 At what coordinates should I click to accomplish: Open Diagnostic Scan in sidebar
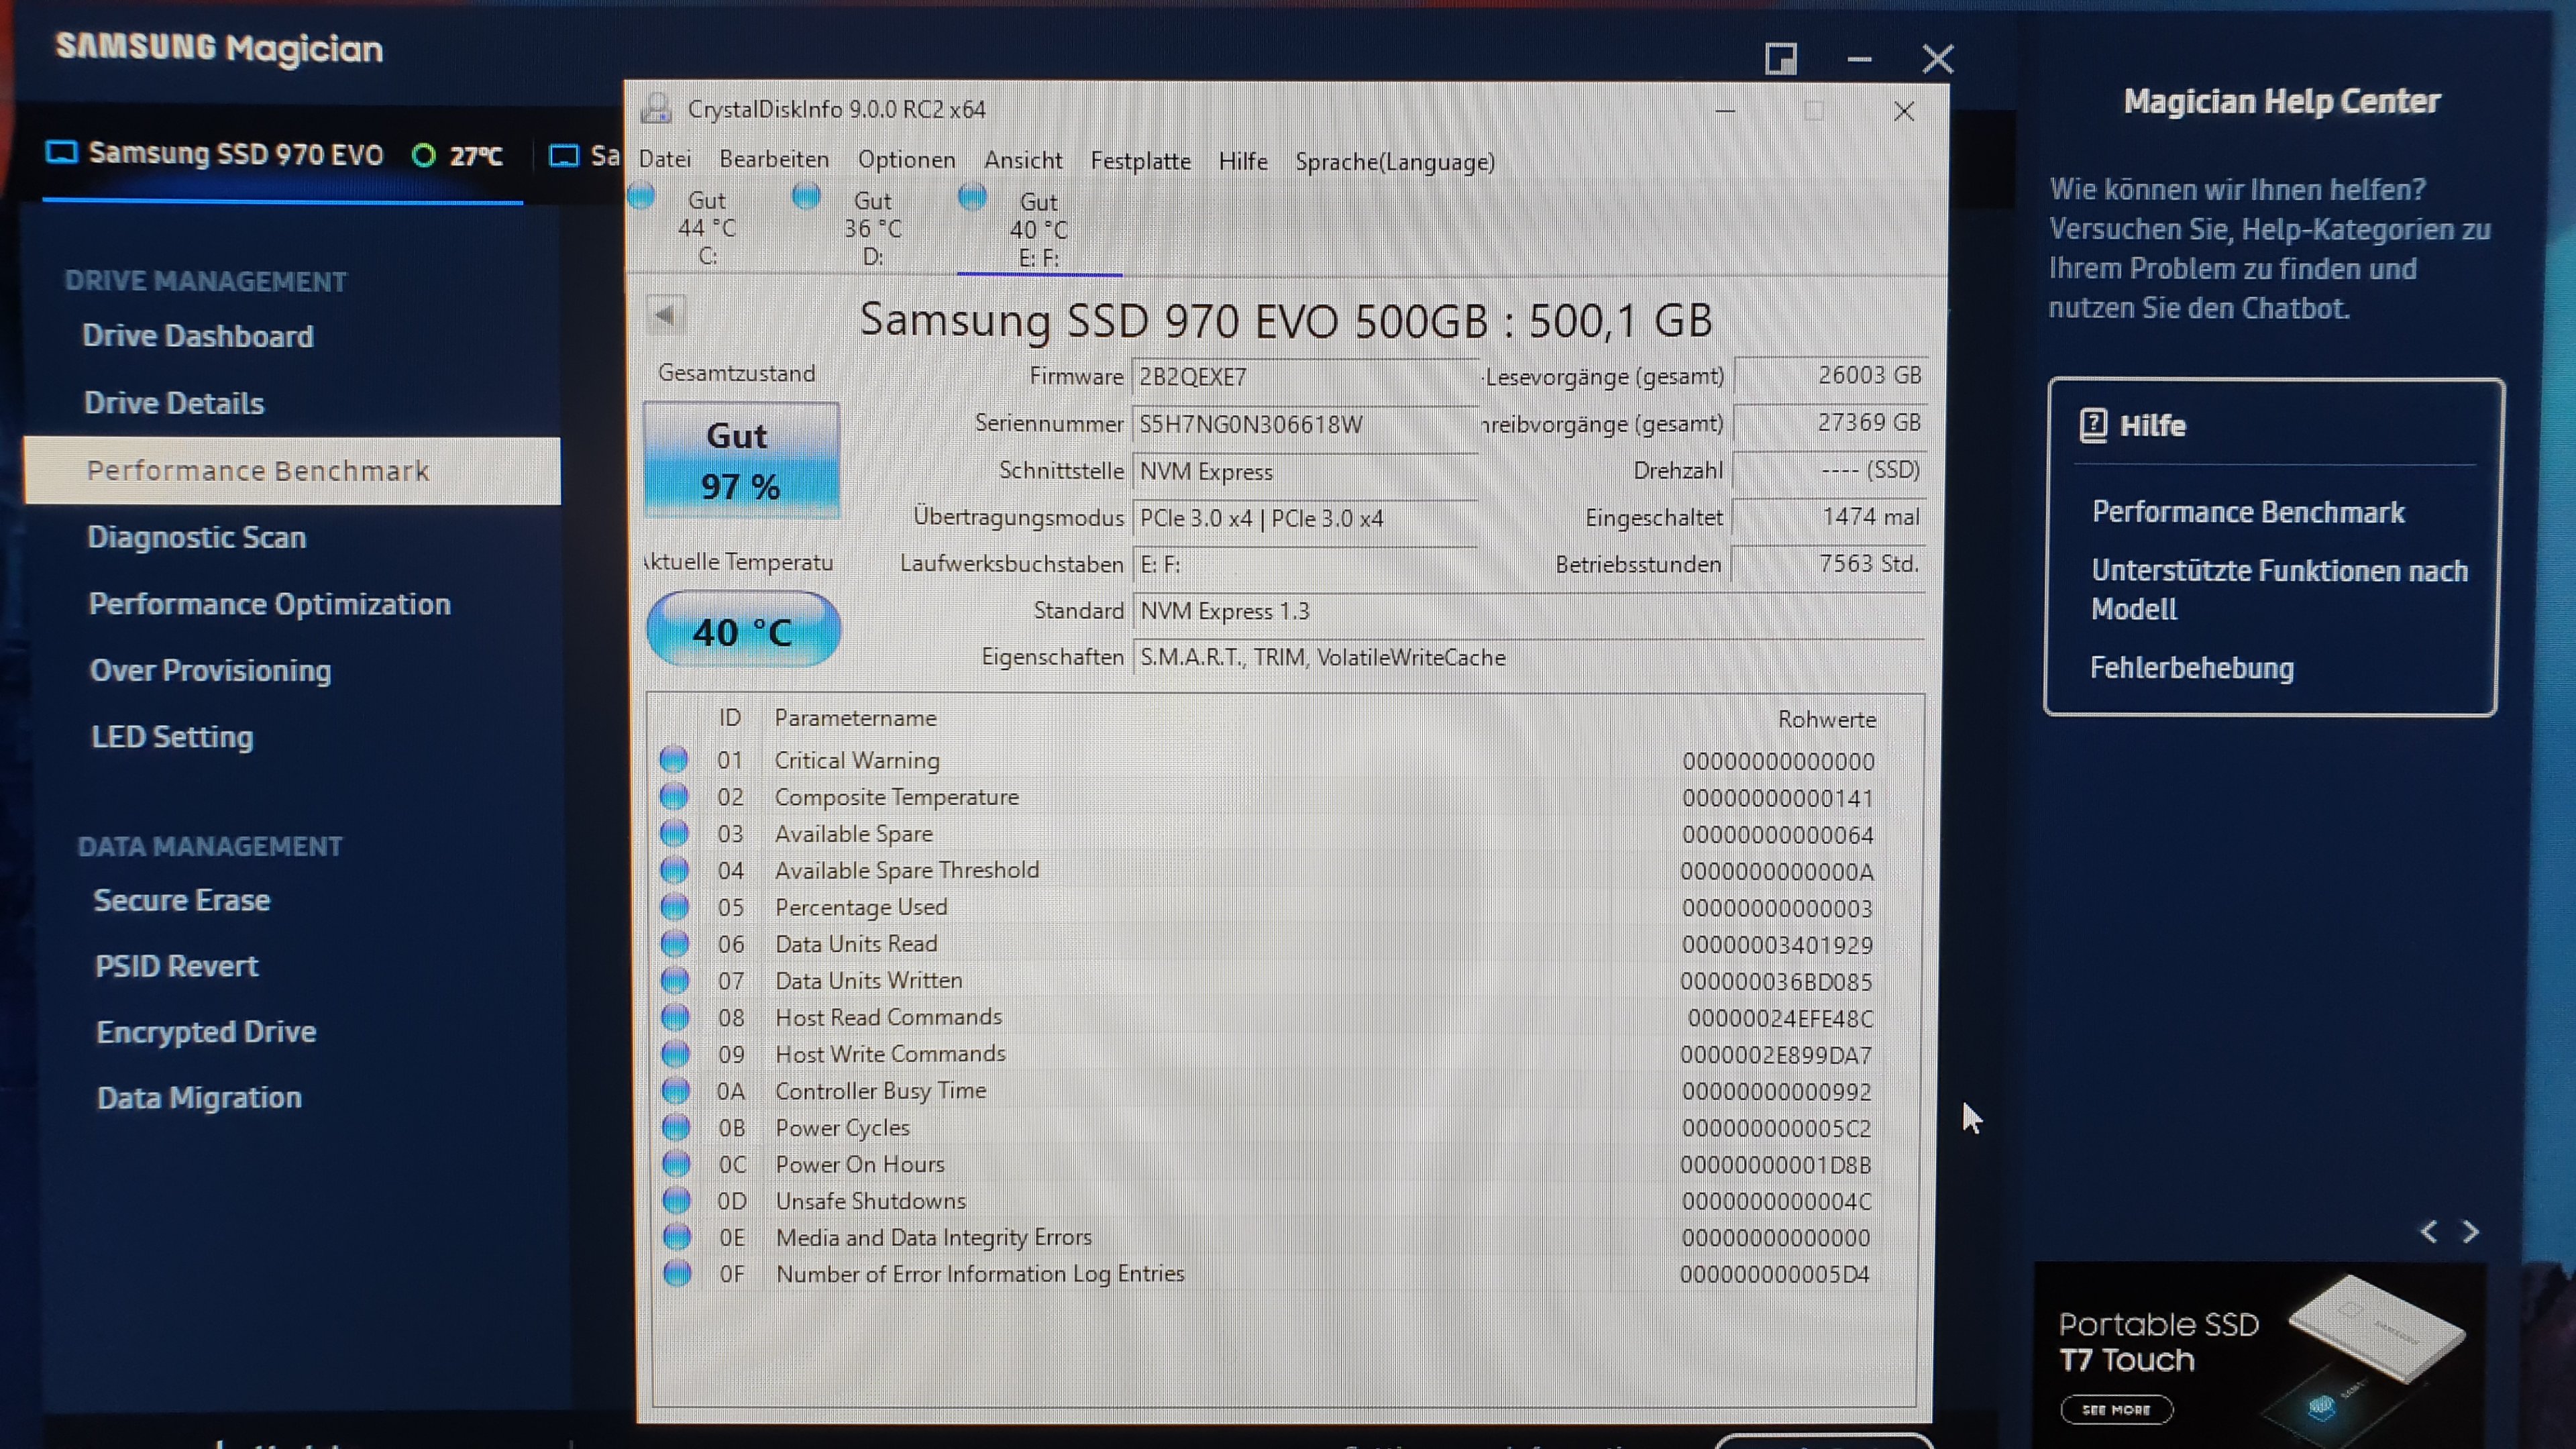click(x=196, y=538)
